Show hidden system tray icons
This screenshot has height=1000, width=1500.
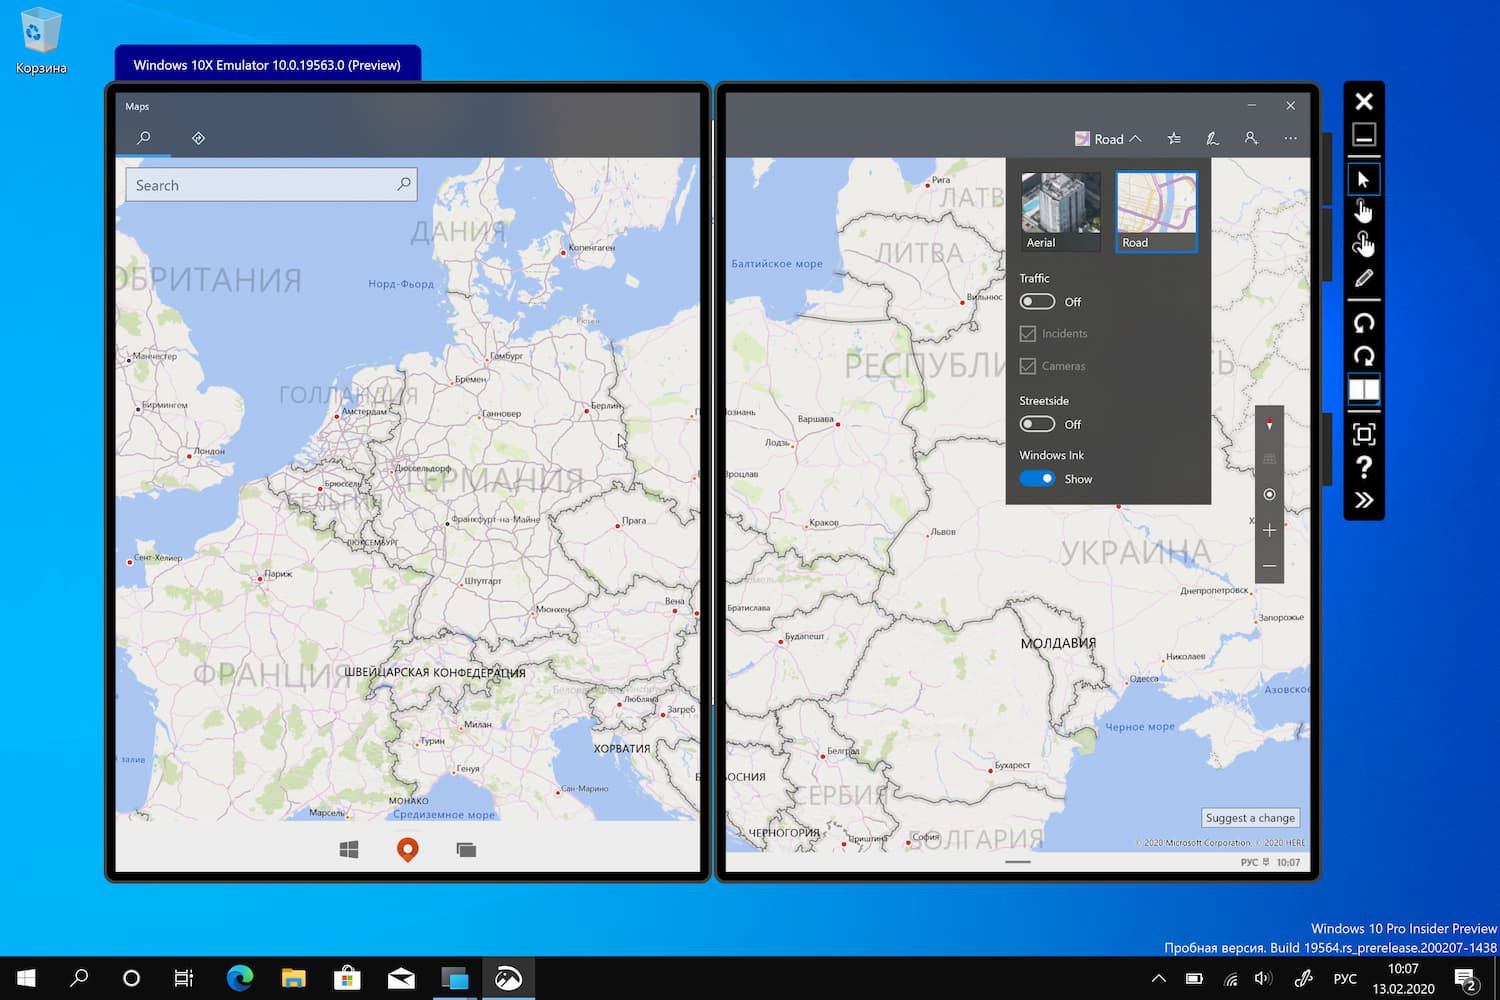coord(1158,979)
